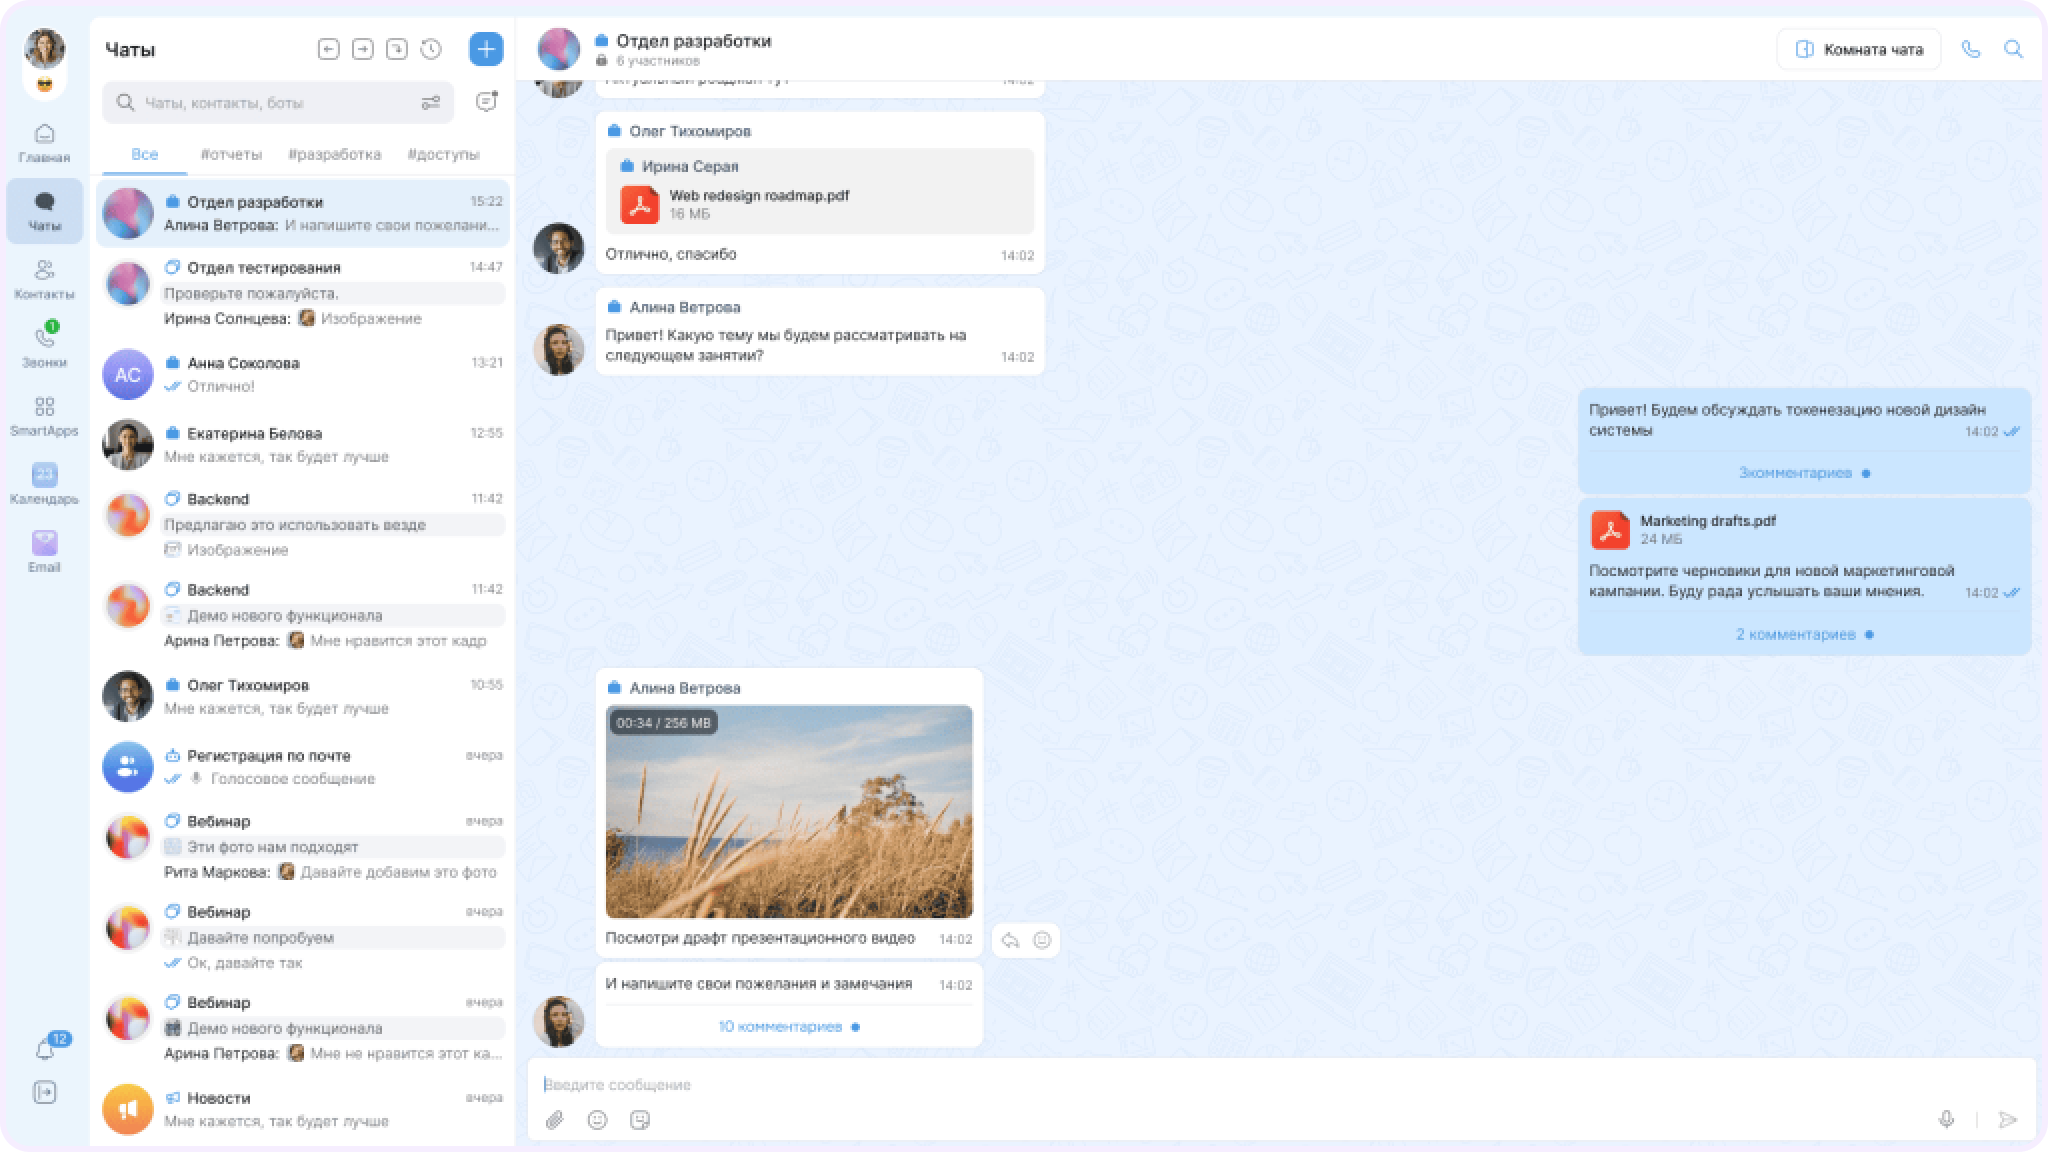Open the emoji picker in message box
Viewport: 2048px width, 1152px height.
(597, 1120)
